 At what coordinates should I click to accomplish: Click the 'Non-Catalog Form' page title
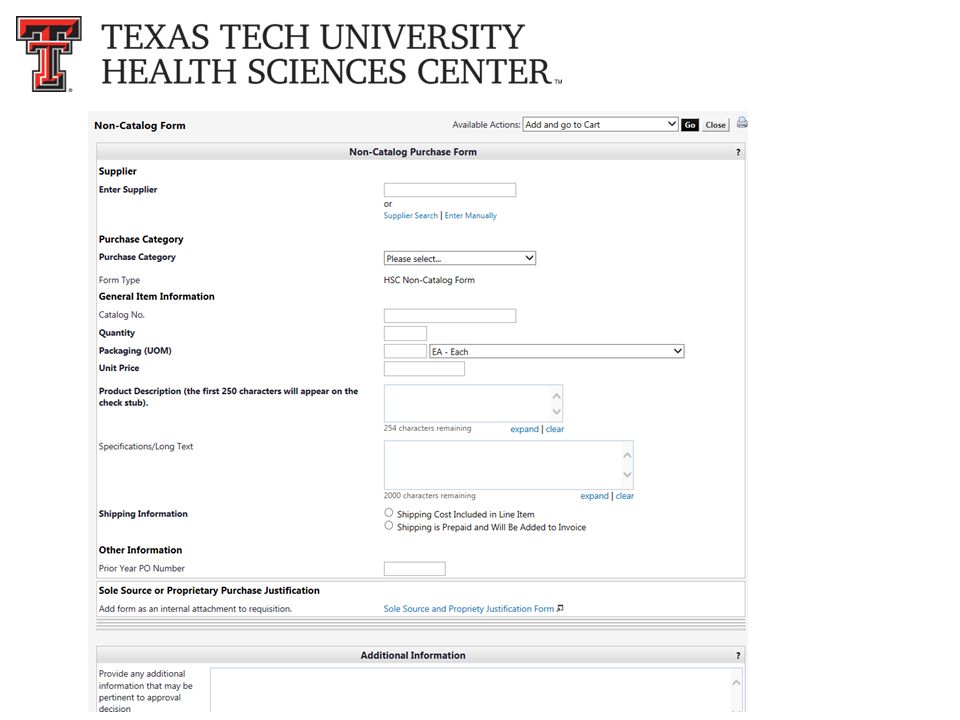[140, 126]
